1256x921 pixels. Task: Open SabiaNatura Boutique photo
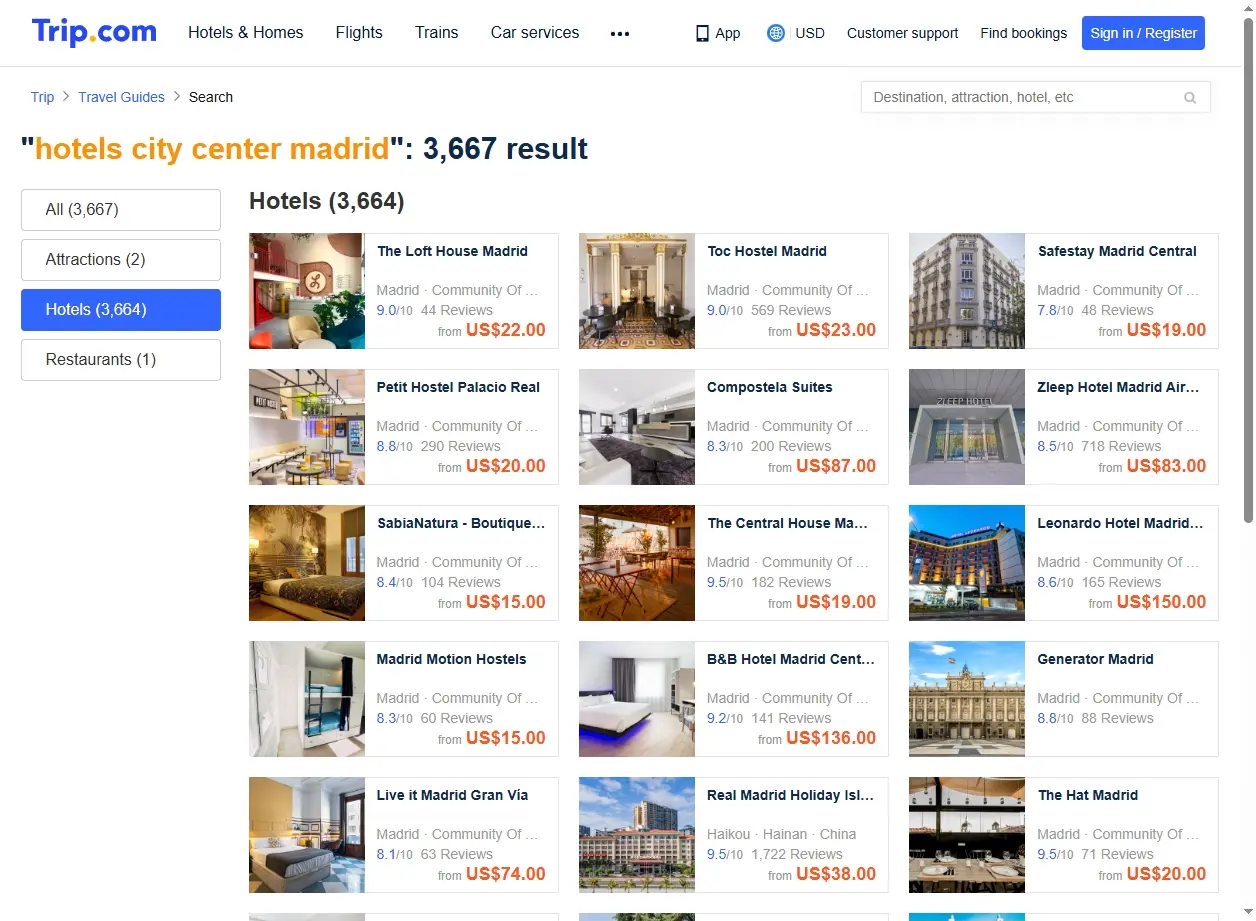pyautogui.click(x=307, y=563)
